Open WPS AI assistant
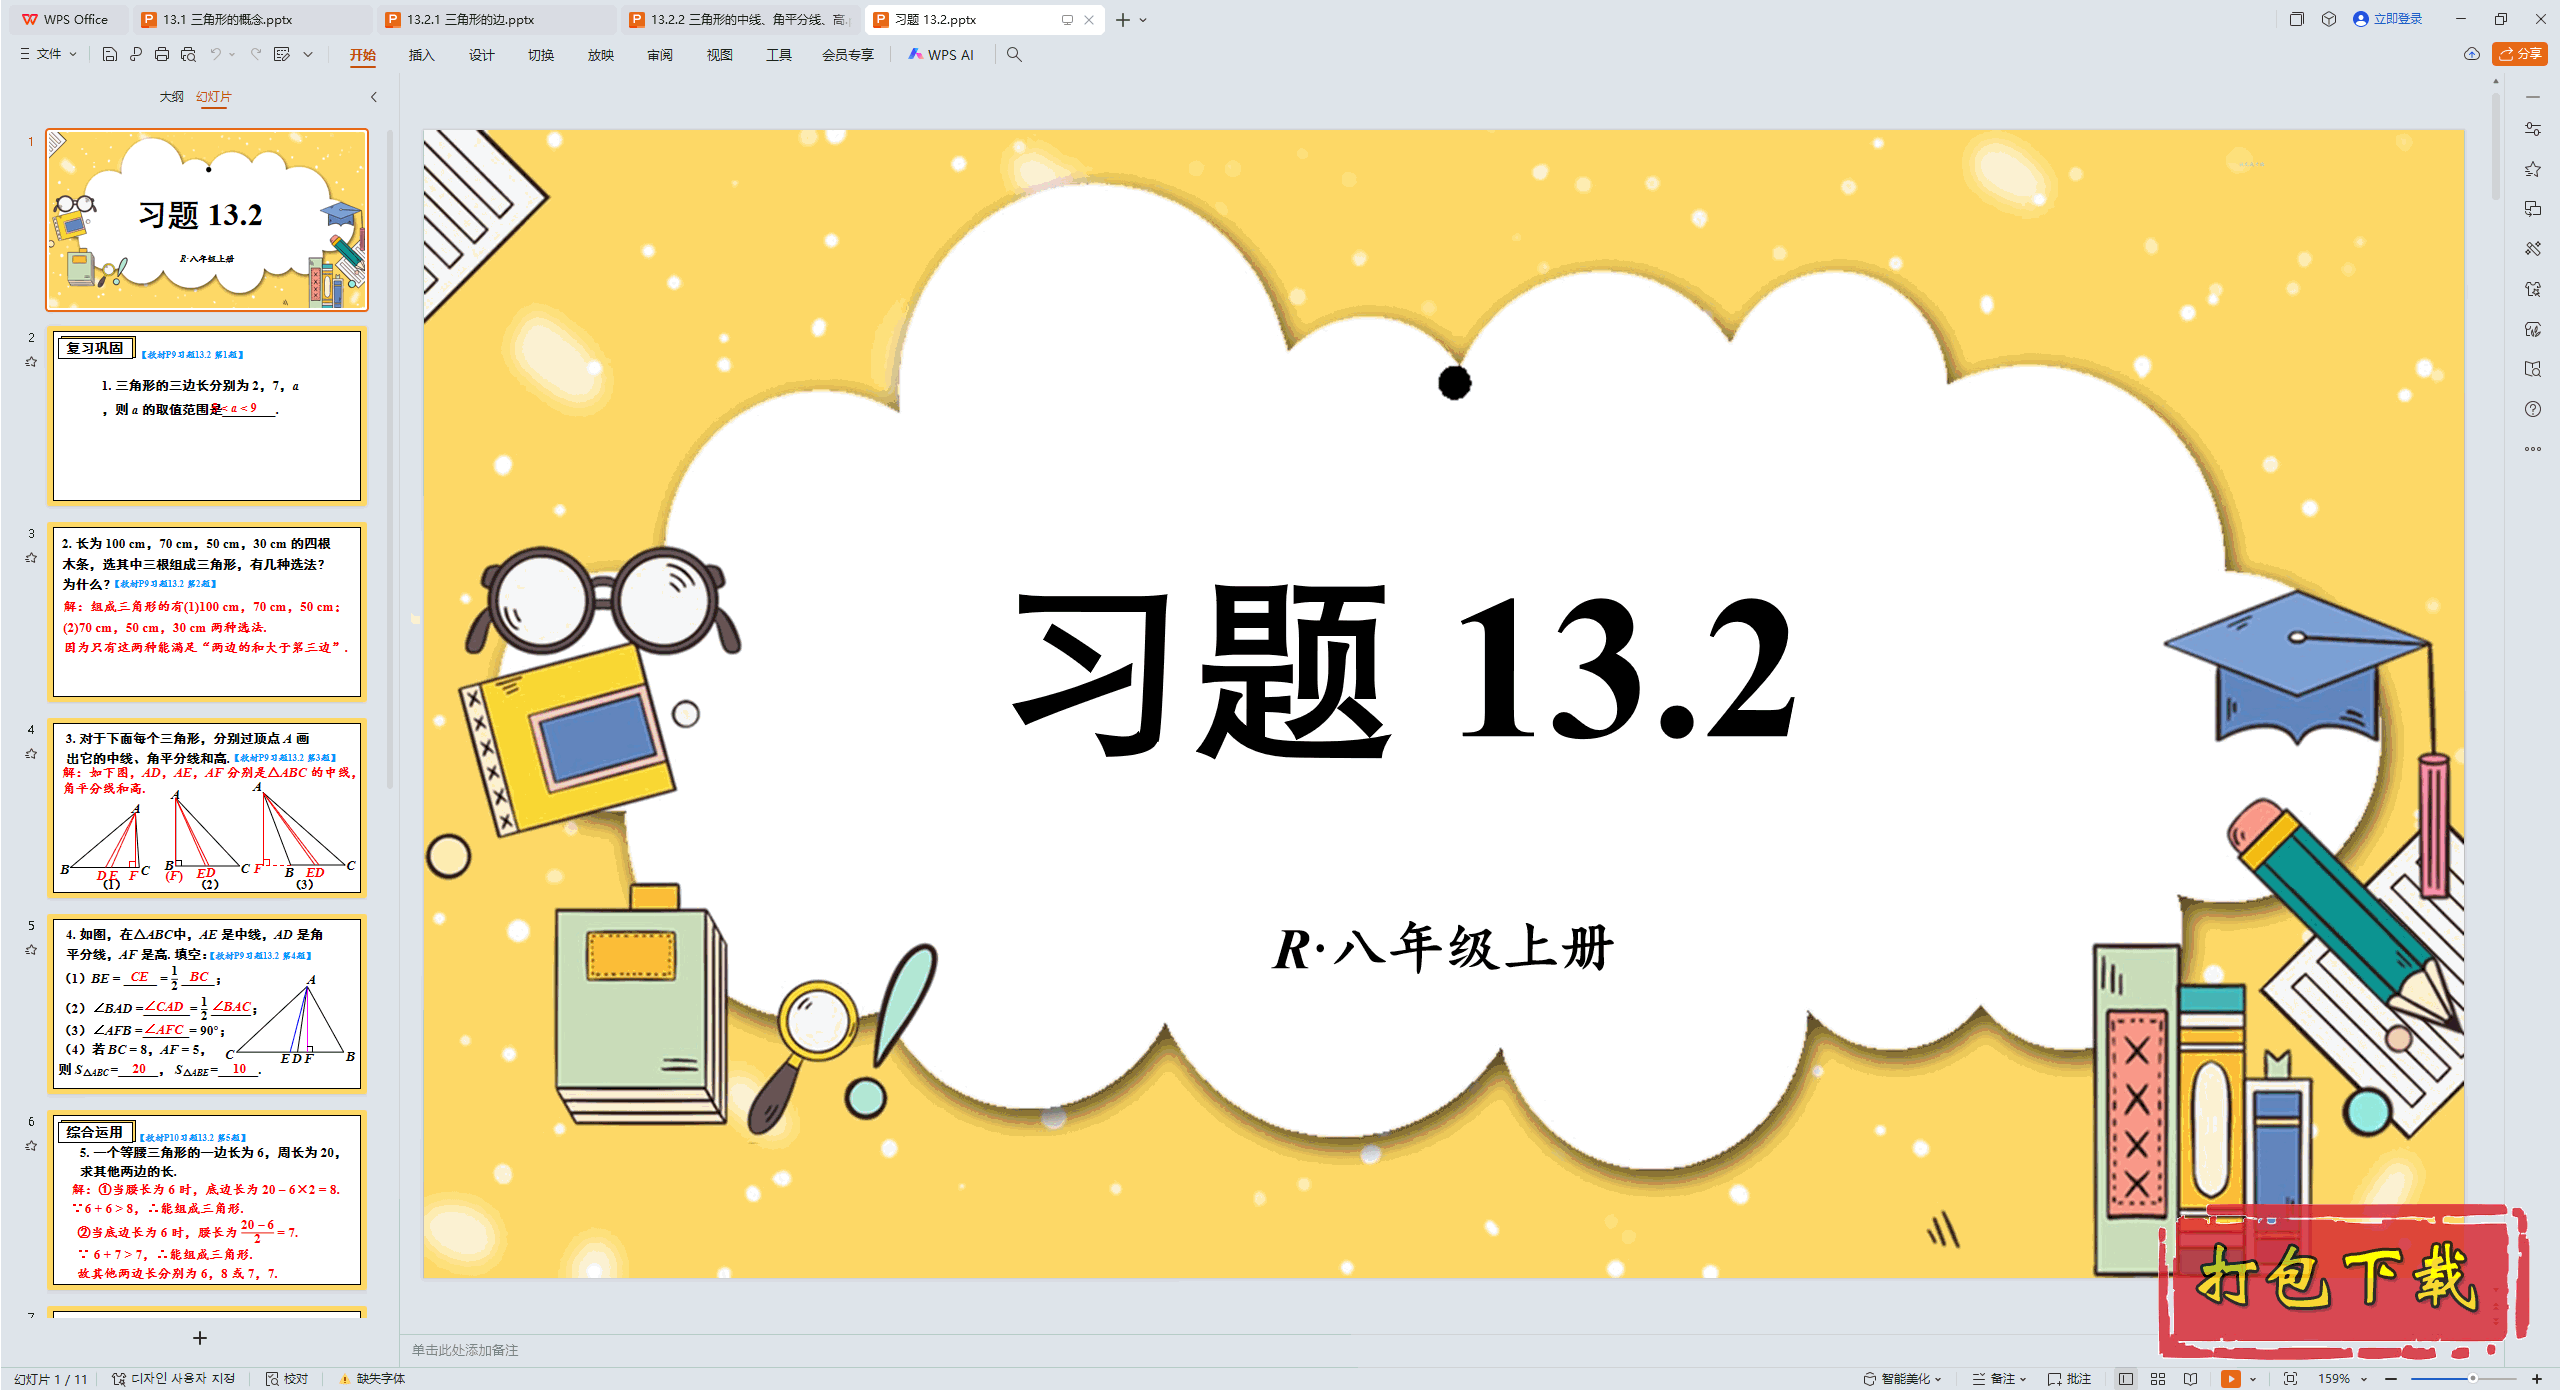This screenshot has width=2560, height=1390. (940, 54)
